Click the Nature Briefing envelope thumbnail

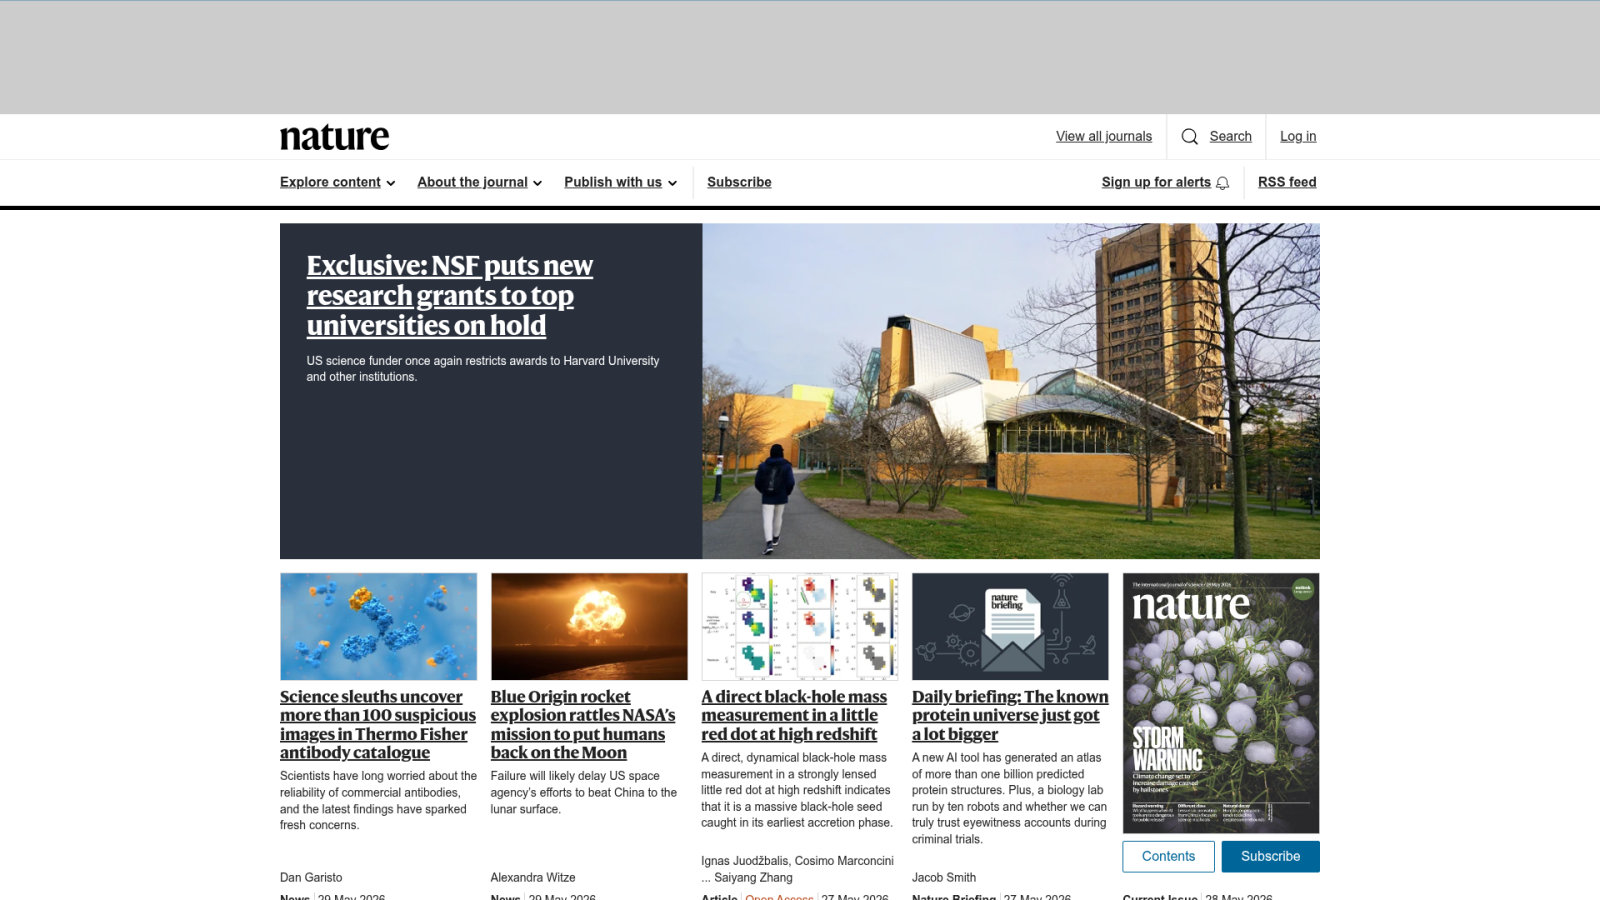pos(1010,626)
